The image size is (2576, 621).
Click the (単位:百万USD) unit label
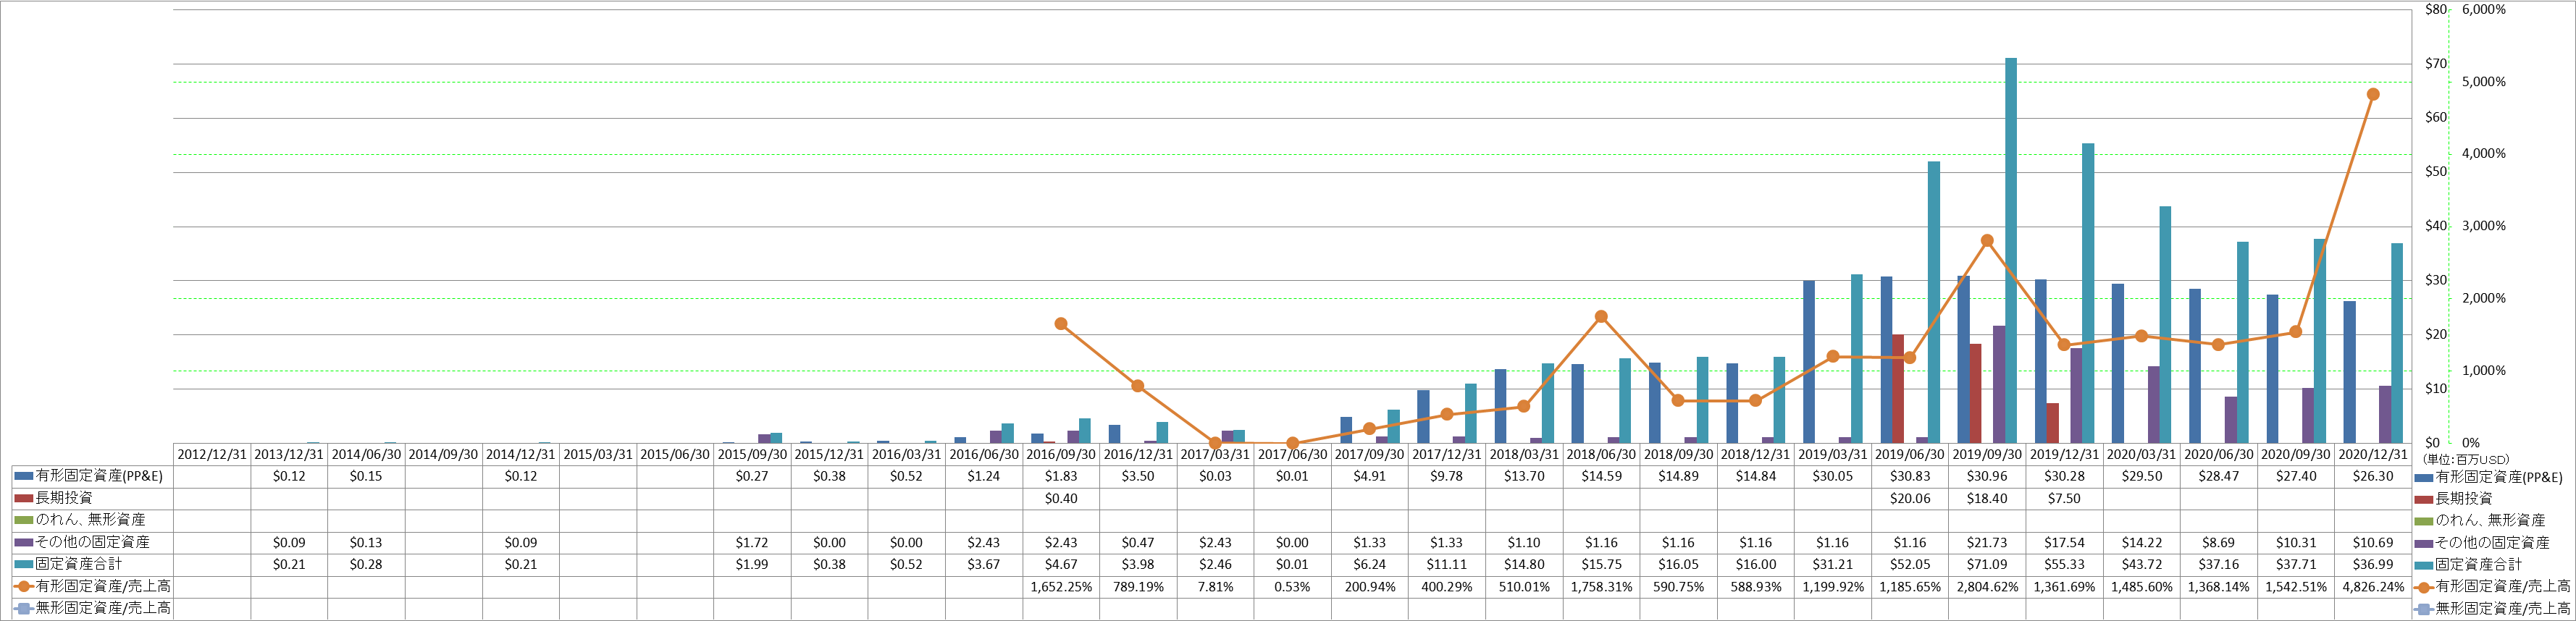click(x=2465, y=459)
